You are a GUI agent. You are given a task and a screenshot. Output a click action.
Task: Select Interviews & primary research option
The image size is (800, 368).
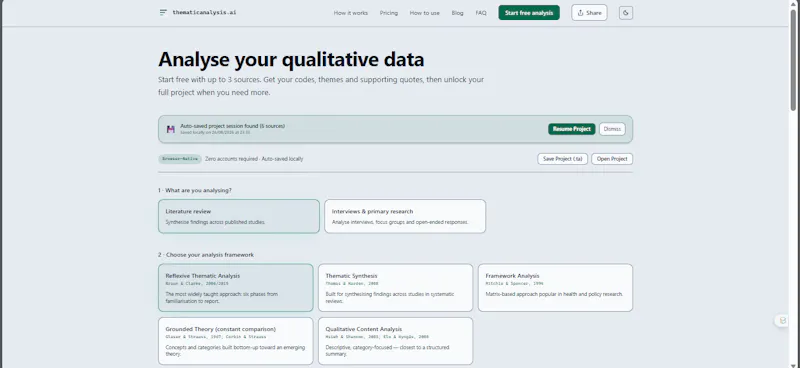405,216
